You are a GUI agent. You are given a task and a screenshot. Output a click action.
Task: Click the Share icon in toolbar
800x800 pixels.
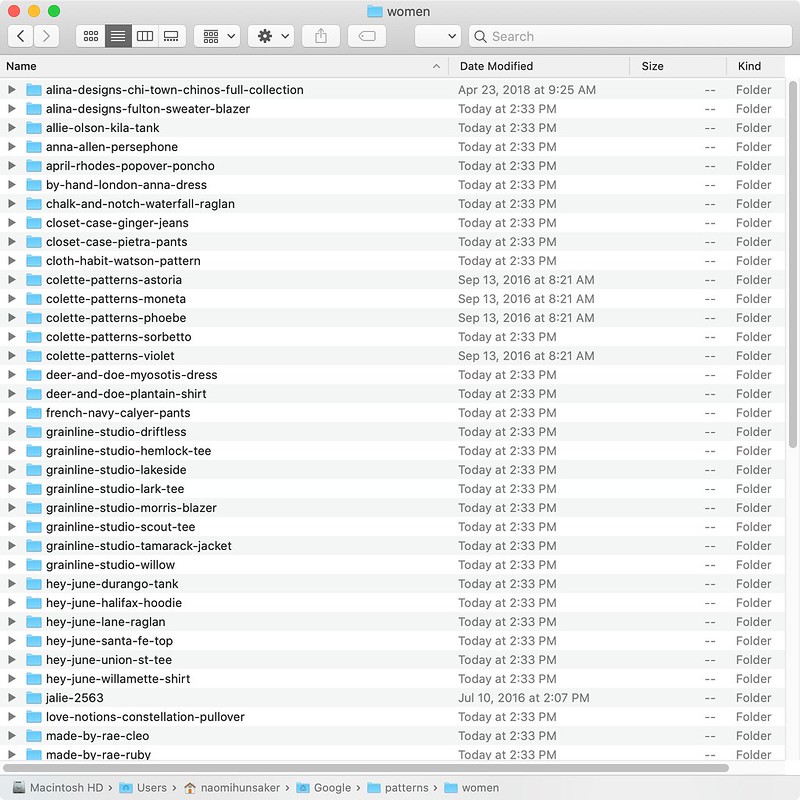pyautogui.click(x=321, y=36)
